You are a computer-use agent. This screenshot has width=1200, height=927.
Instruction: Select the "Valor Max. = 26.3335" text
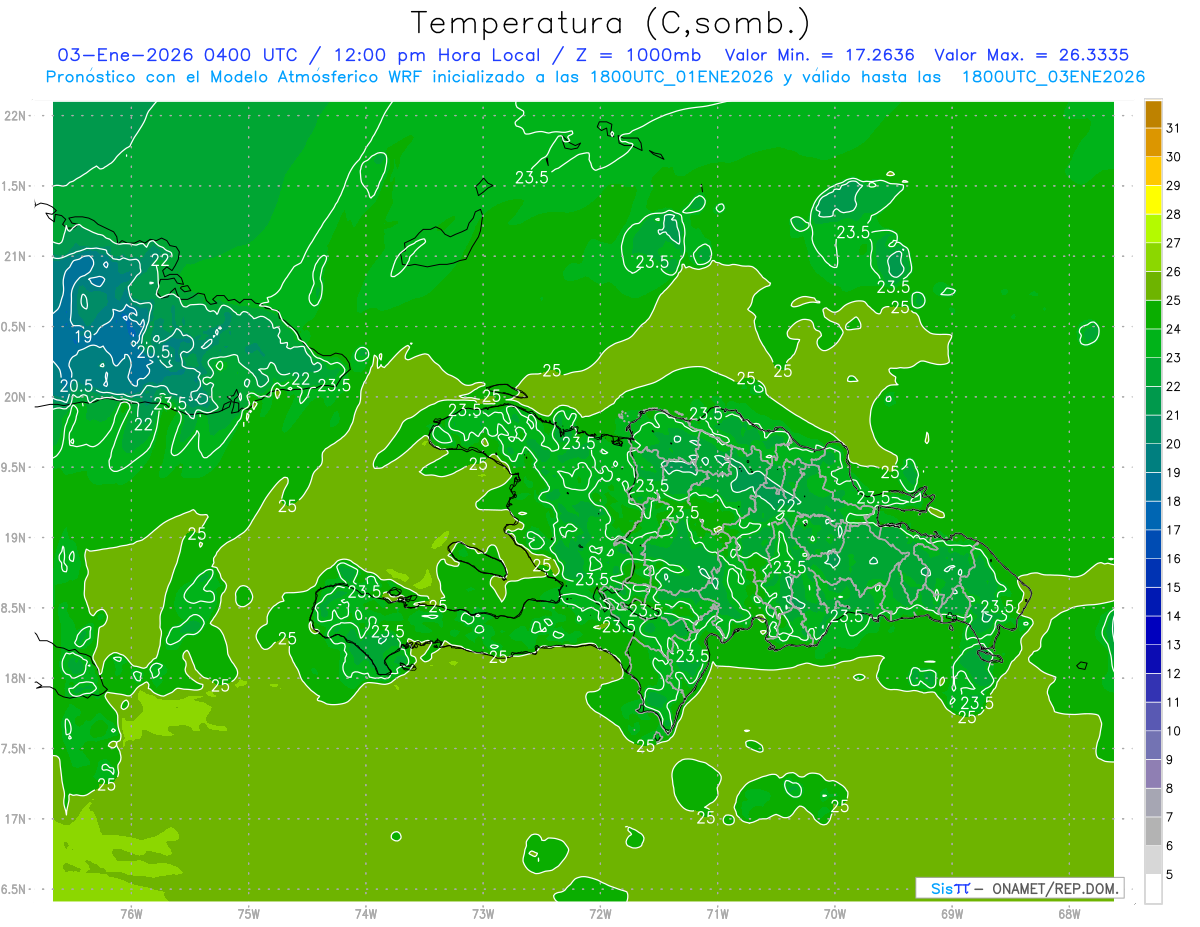click(1032, 55)
